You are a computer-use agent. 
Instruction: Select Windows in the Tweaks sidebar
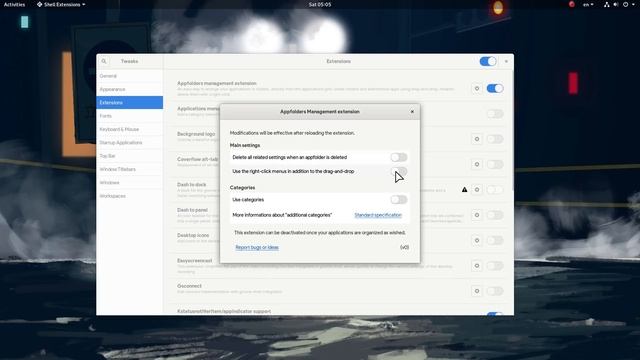(130, 182)
